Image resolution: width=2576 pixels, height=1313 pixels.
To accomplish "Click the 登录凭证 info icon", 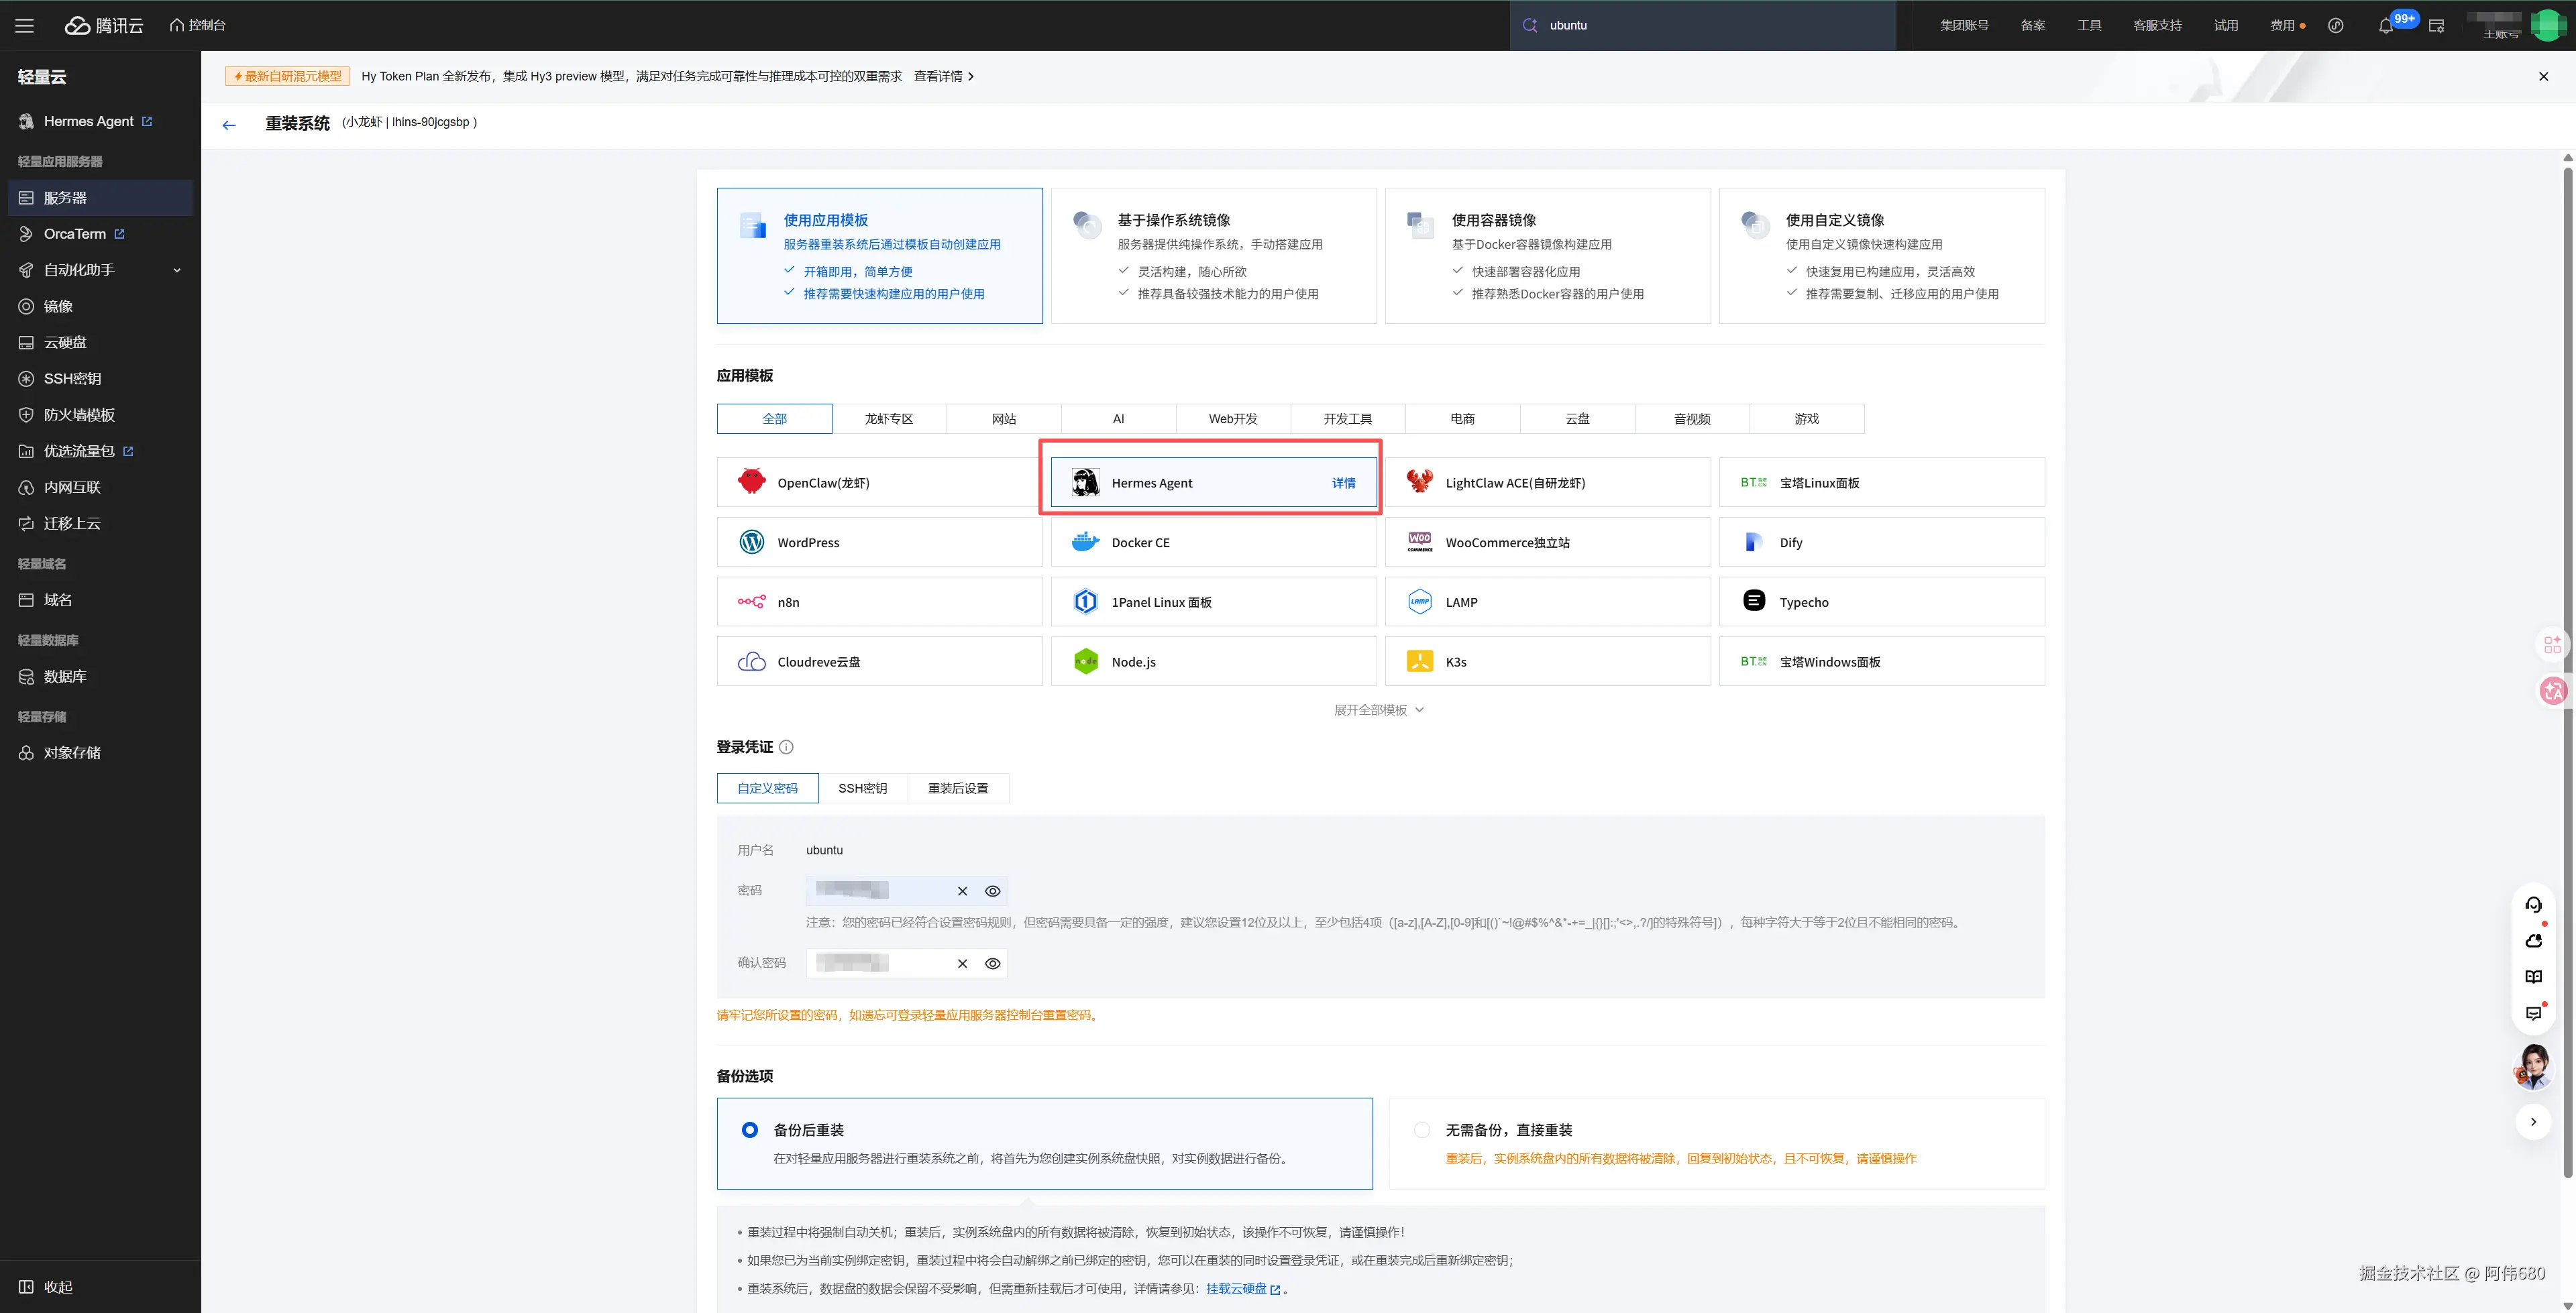I will [786, 748].
